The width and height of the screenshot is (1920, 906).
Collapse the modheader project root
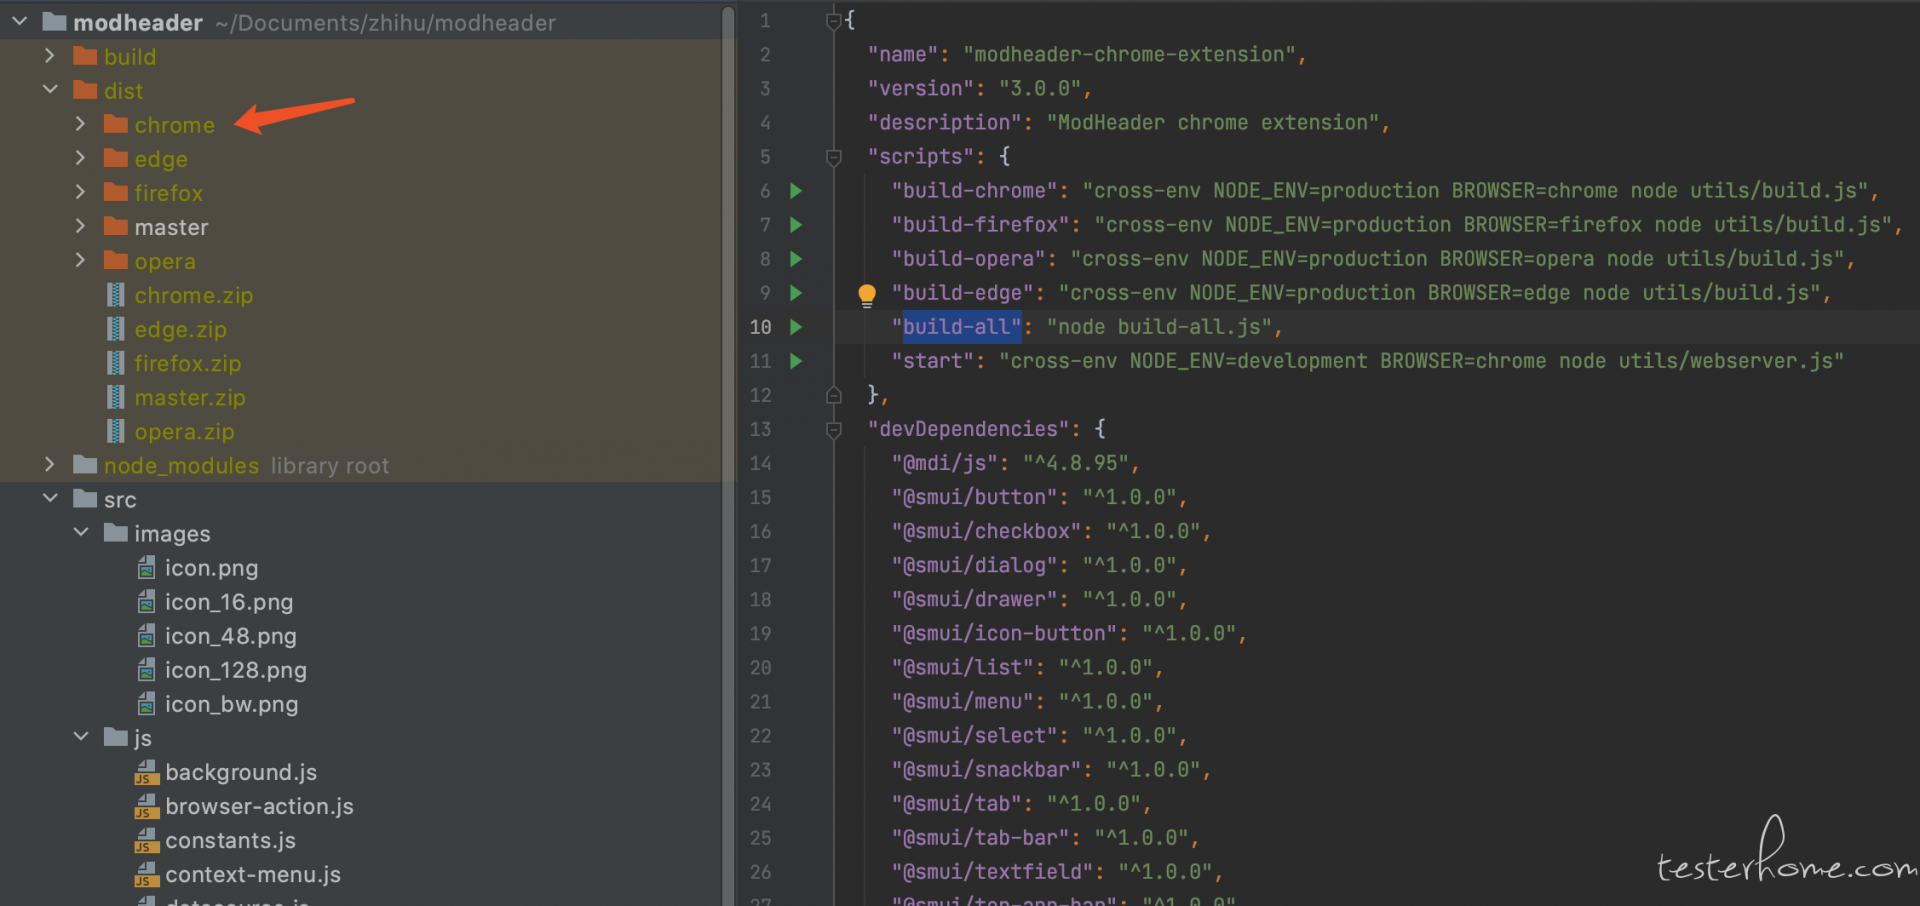(19, 21)
